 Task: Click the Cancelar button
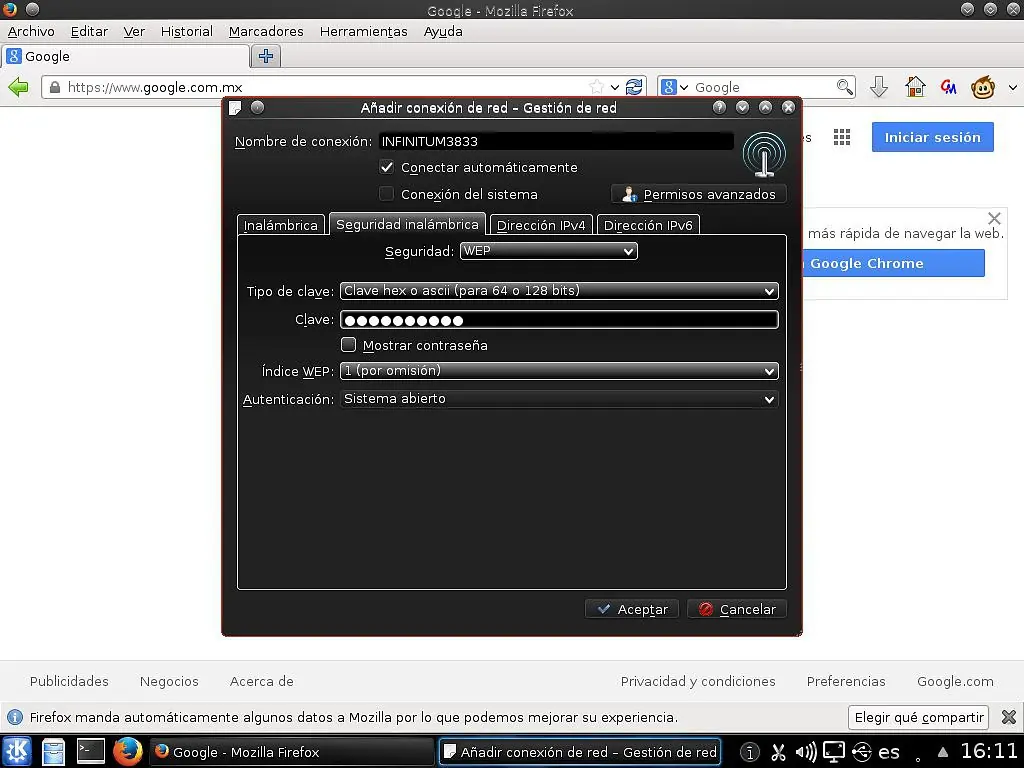click(x=737, y=609)
